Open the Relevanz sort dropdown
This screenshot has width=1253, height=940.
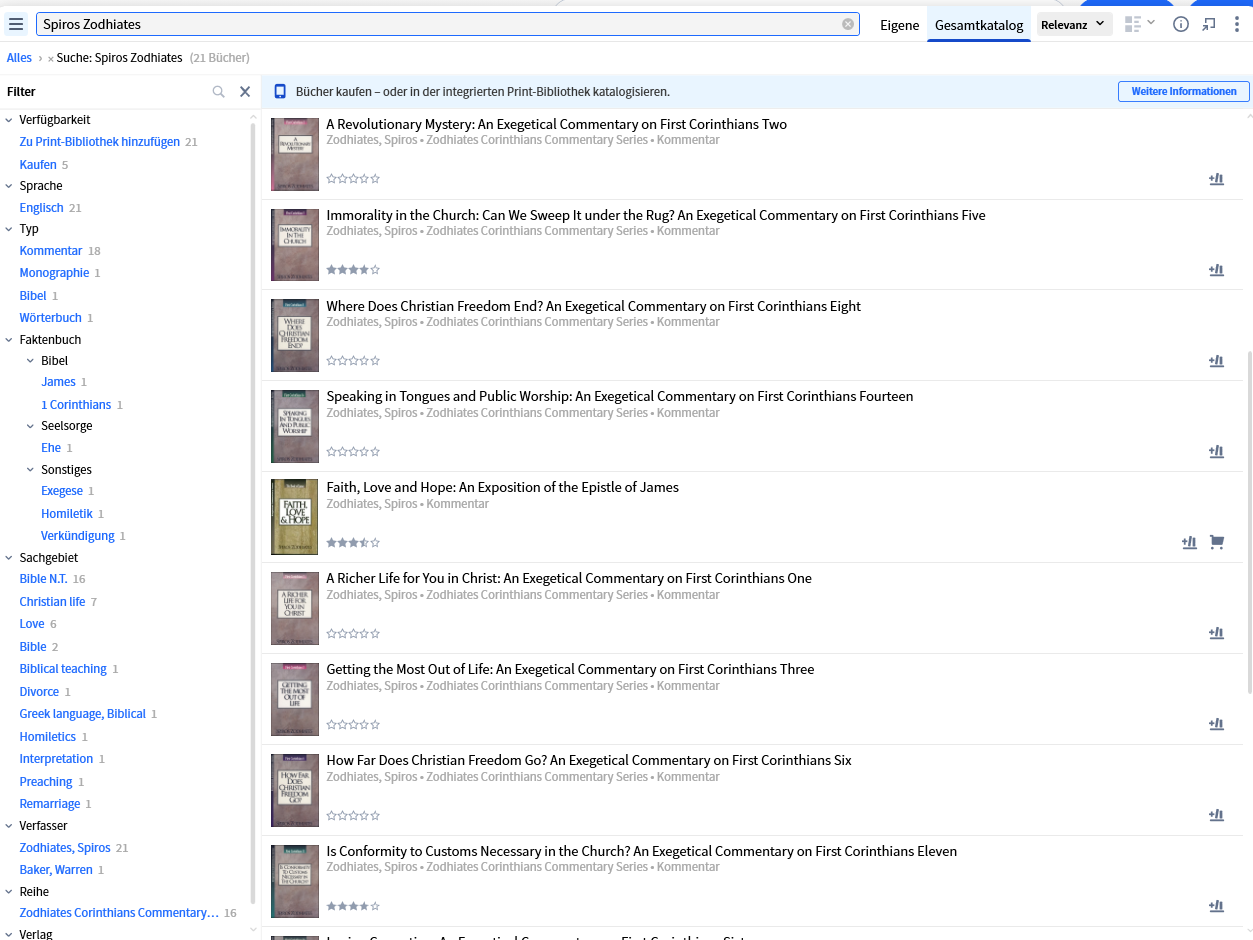point(1074,24)
